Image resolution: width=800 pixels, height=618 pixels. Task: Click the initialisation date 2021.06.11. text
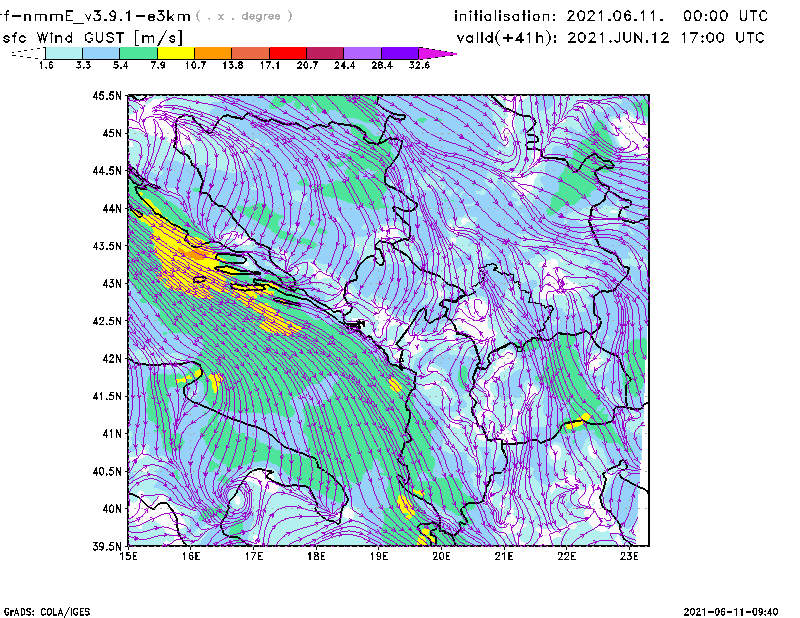(615, 16)
